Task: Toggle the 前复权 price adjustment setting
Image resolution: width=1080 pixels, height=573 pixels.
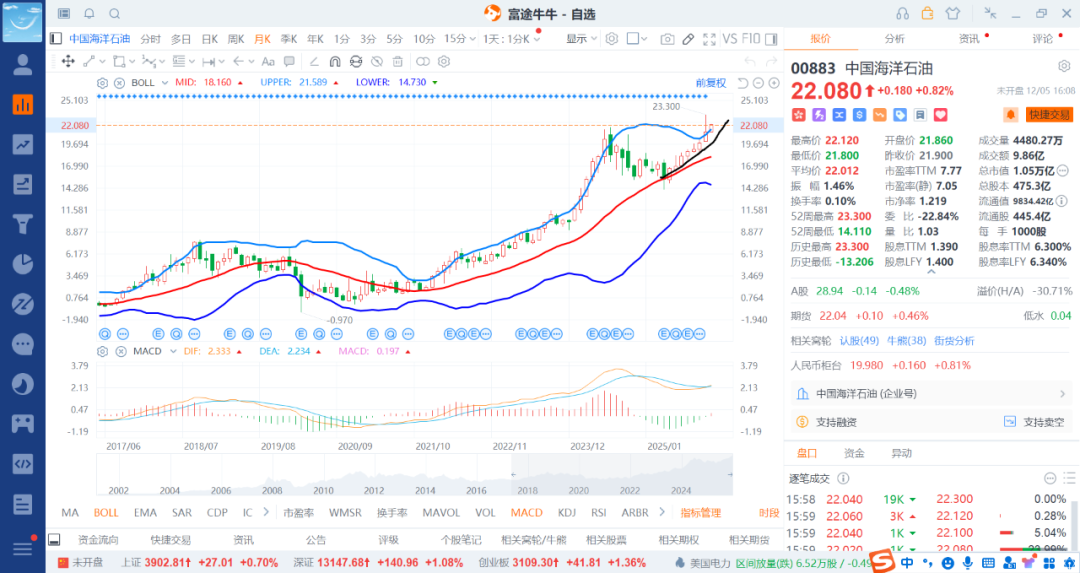Action: coord(711,82)
